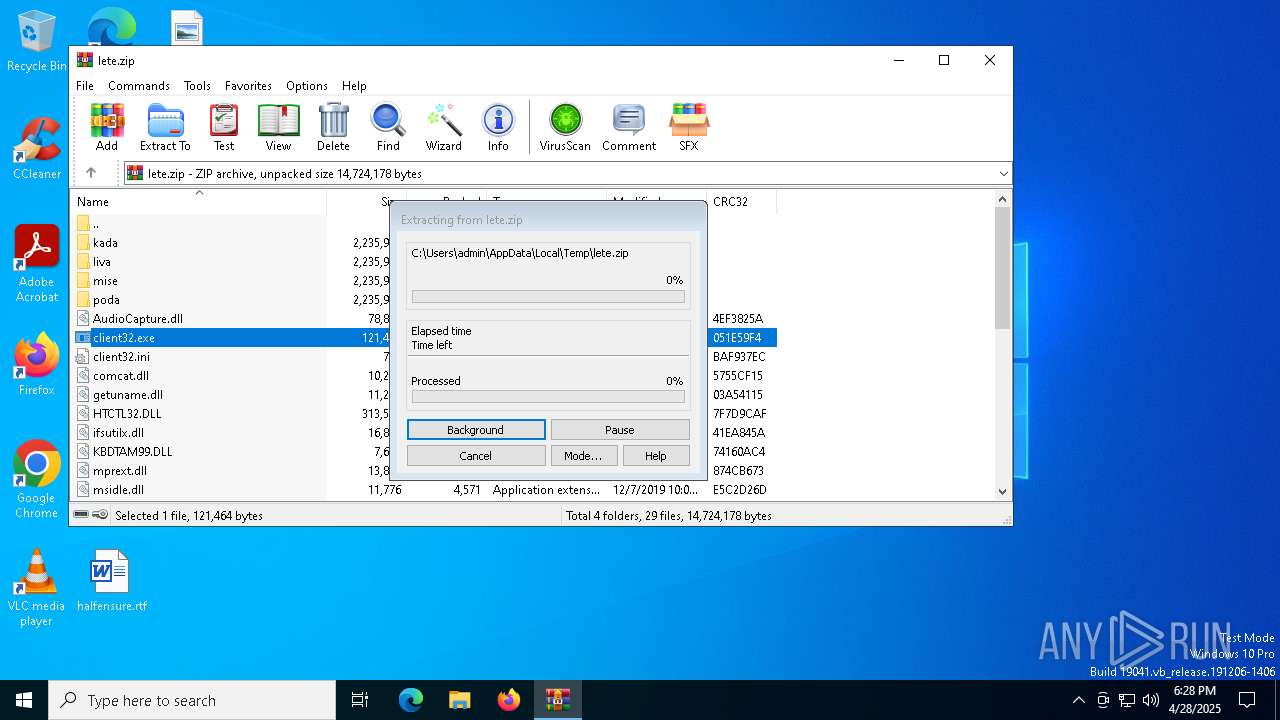Select ifsutilx.dll file

coord(121,433)
